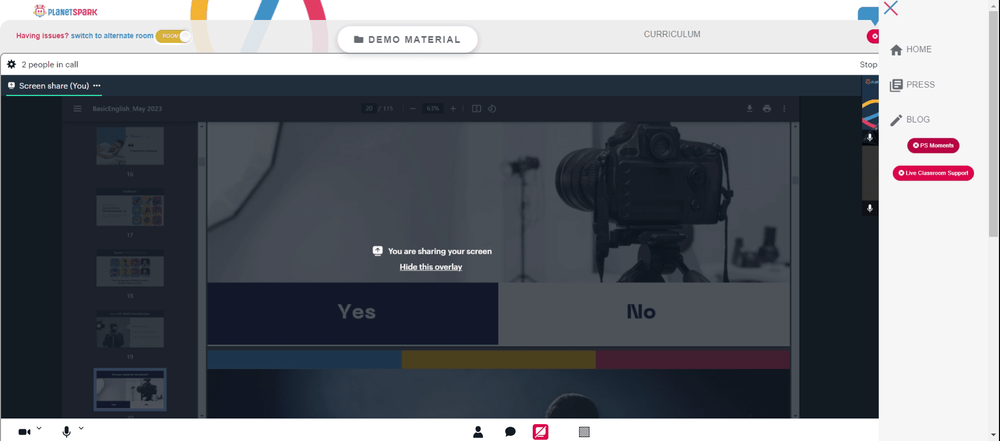Select page 17 thumbnail
Viewport: 1000px width, 441px height.
[130, 207]
